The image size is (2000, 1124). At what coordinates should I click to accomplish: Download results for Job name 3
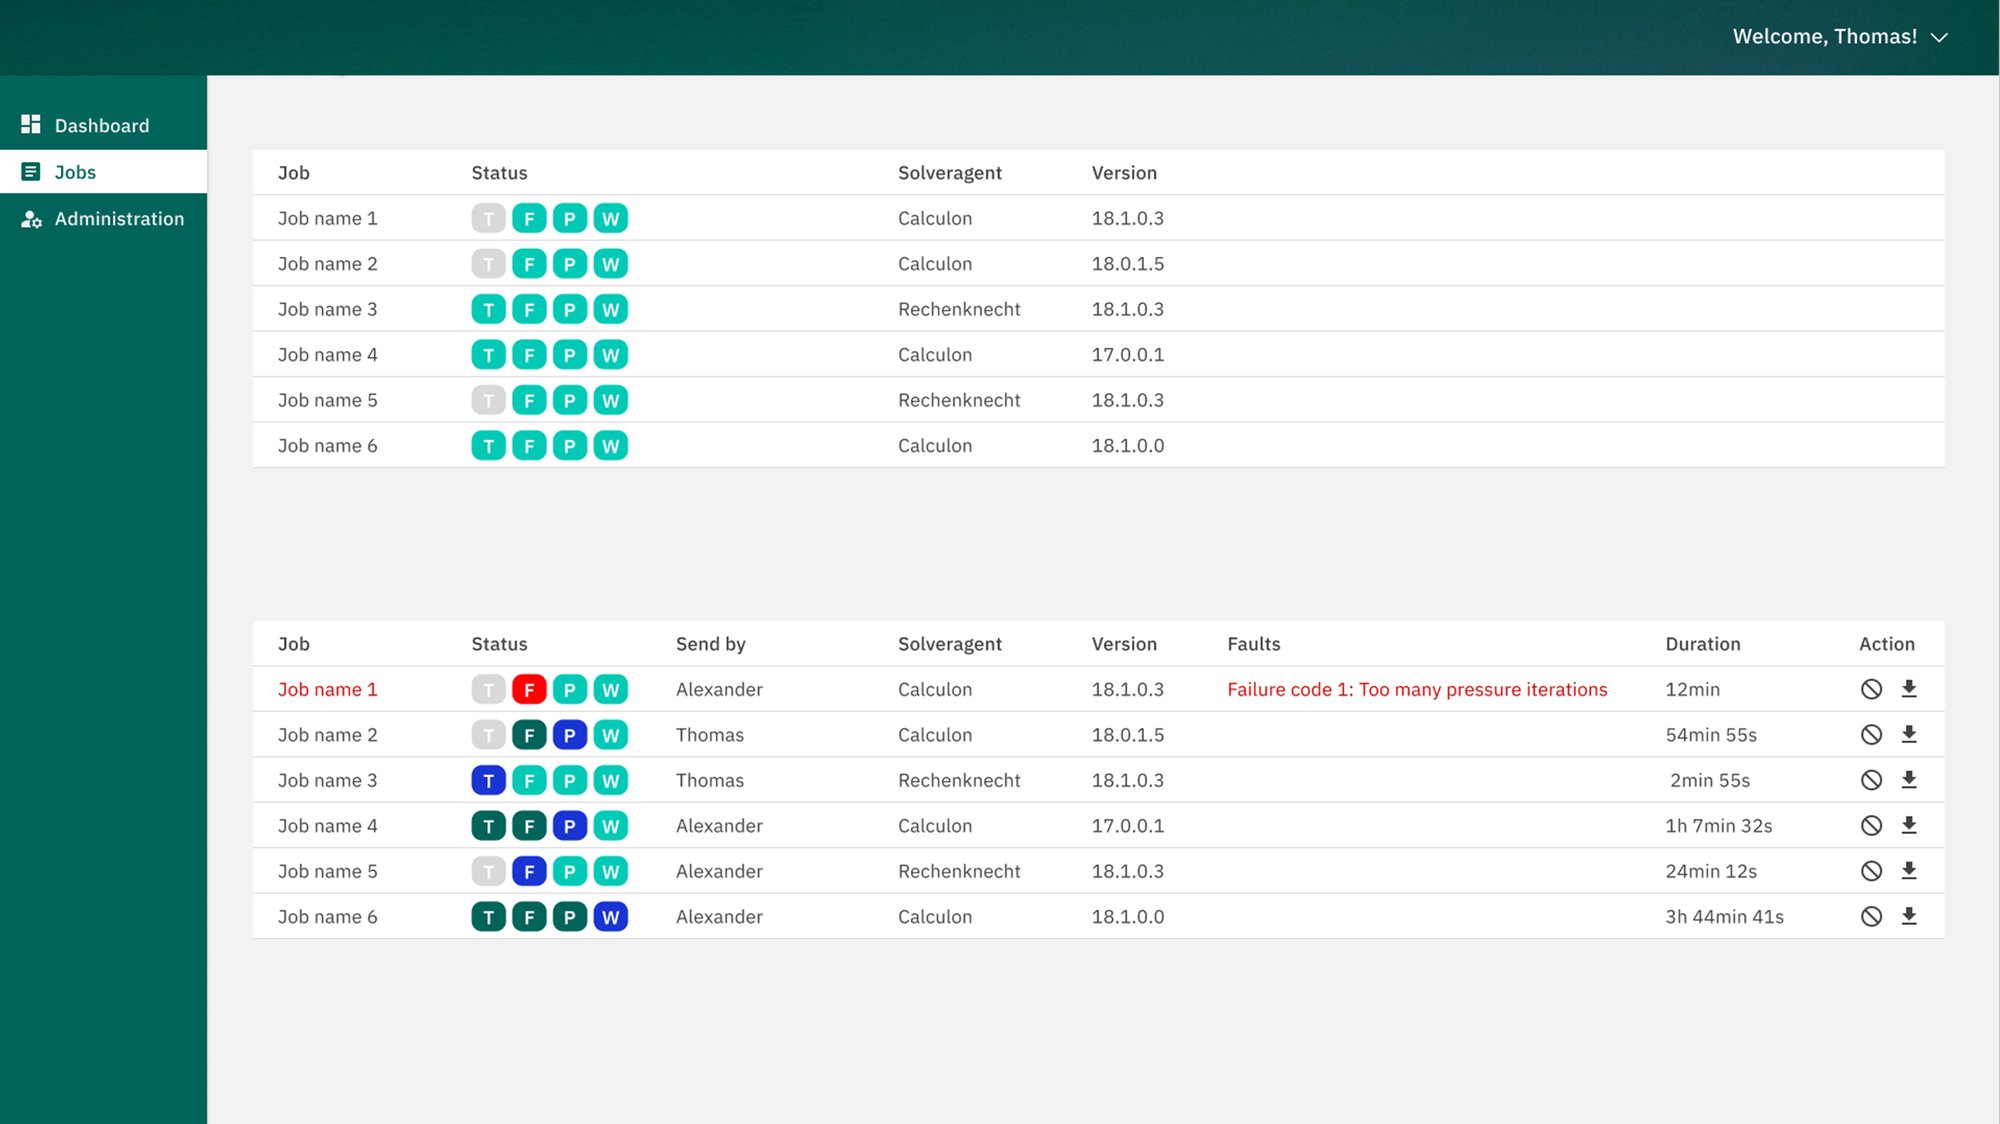click(x=1909, y=780)
